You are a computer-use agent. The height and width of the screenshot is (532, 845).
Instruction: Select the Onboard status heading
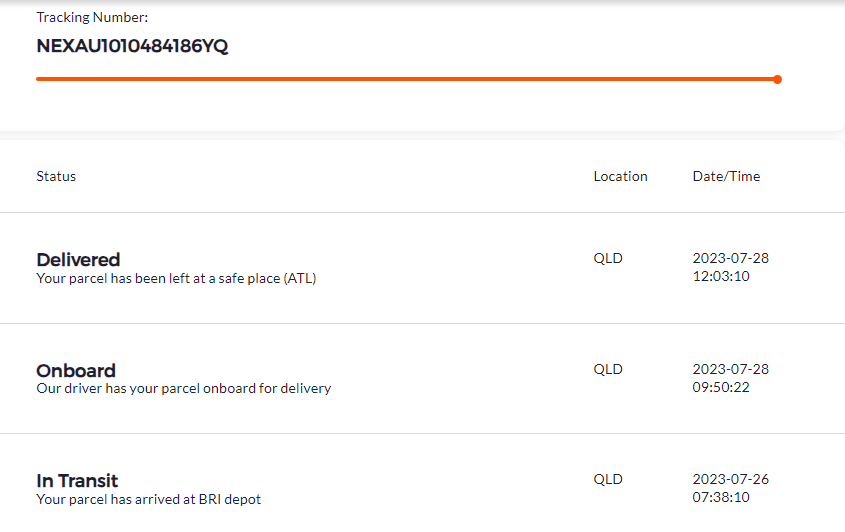click(76, 370)
